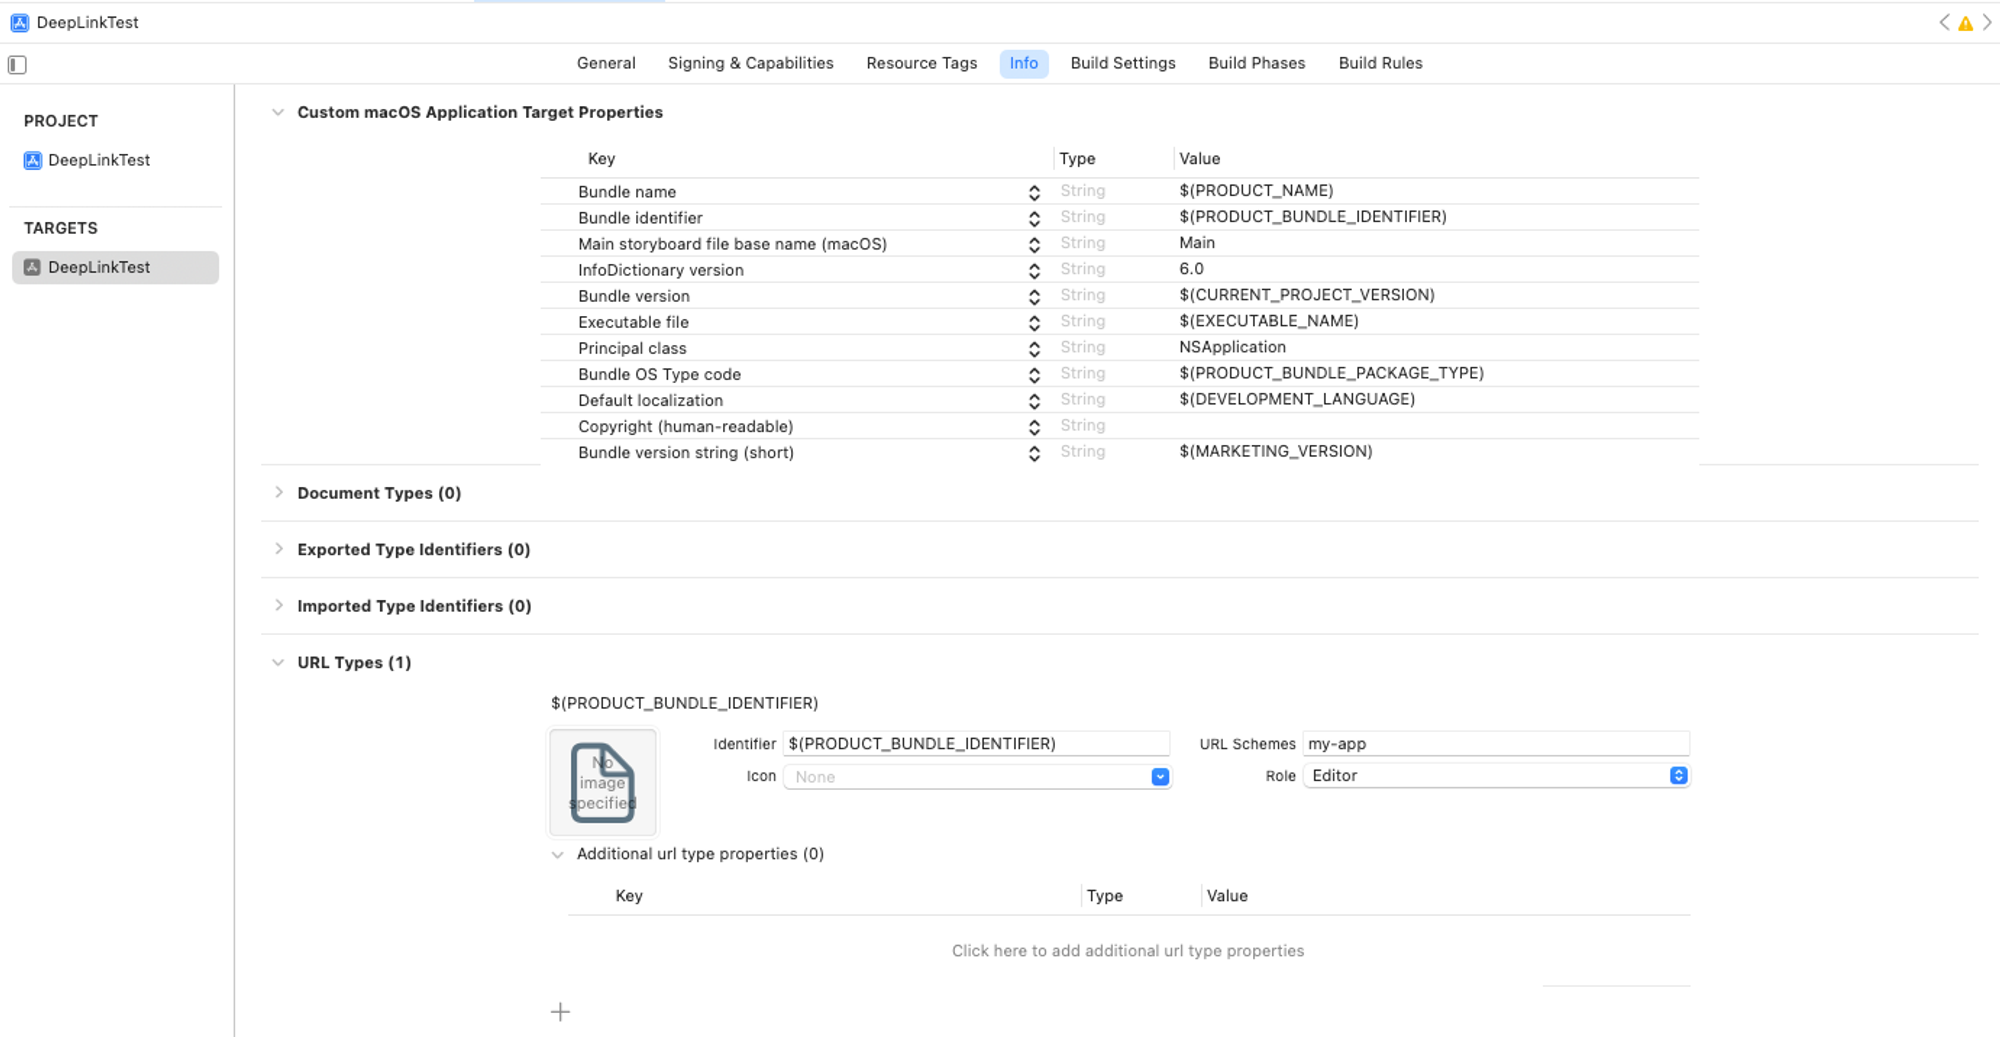
Task: Open the Build Settings tab
Action: [x=1123, y=63]
